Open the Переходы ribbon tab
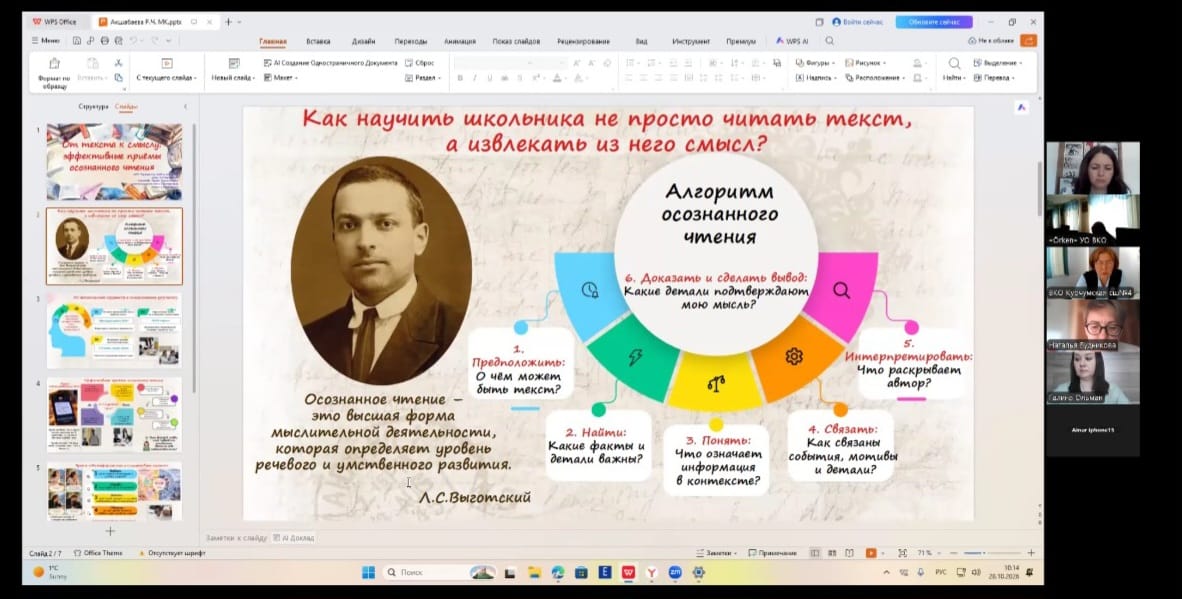 411,41
